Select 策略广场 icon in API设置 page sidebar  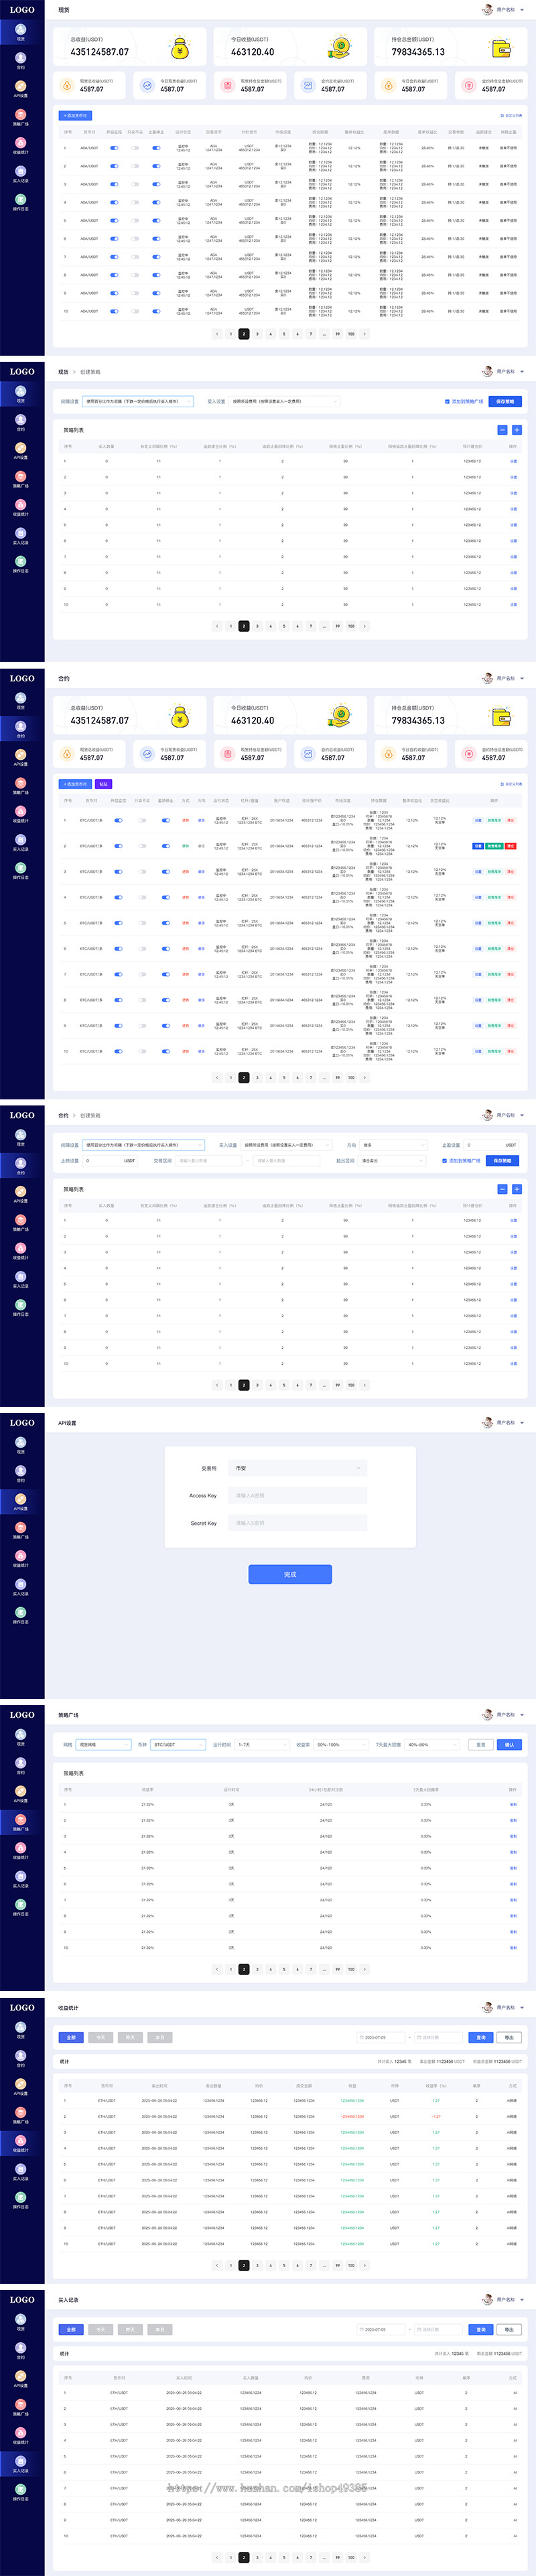coord(21,1528)
